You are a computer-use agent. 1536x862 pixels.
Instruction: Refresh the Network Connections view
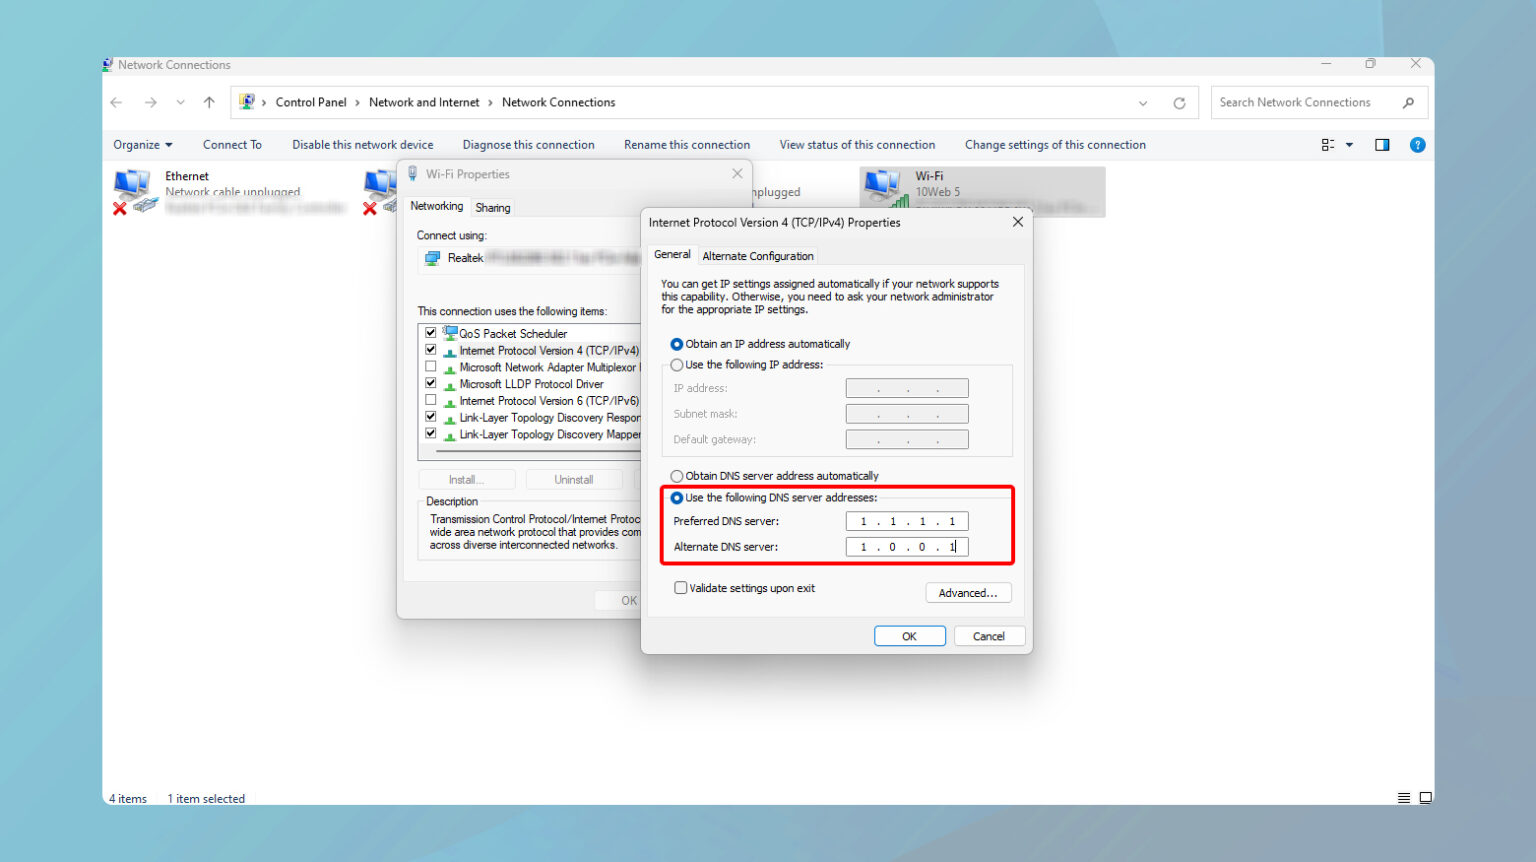click(x=1180, y=102)
